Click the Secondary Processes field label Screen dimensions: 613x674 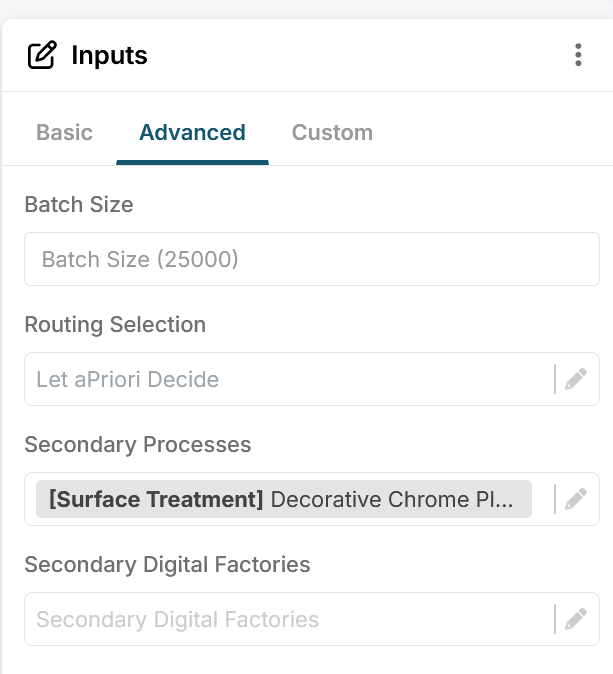click(x=138, y=444)
